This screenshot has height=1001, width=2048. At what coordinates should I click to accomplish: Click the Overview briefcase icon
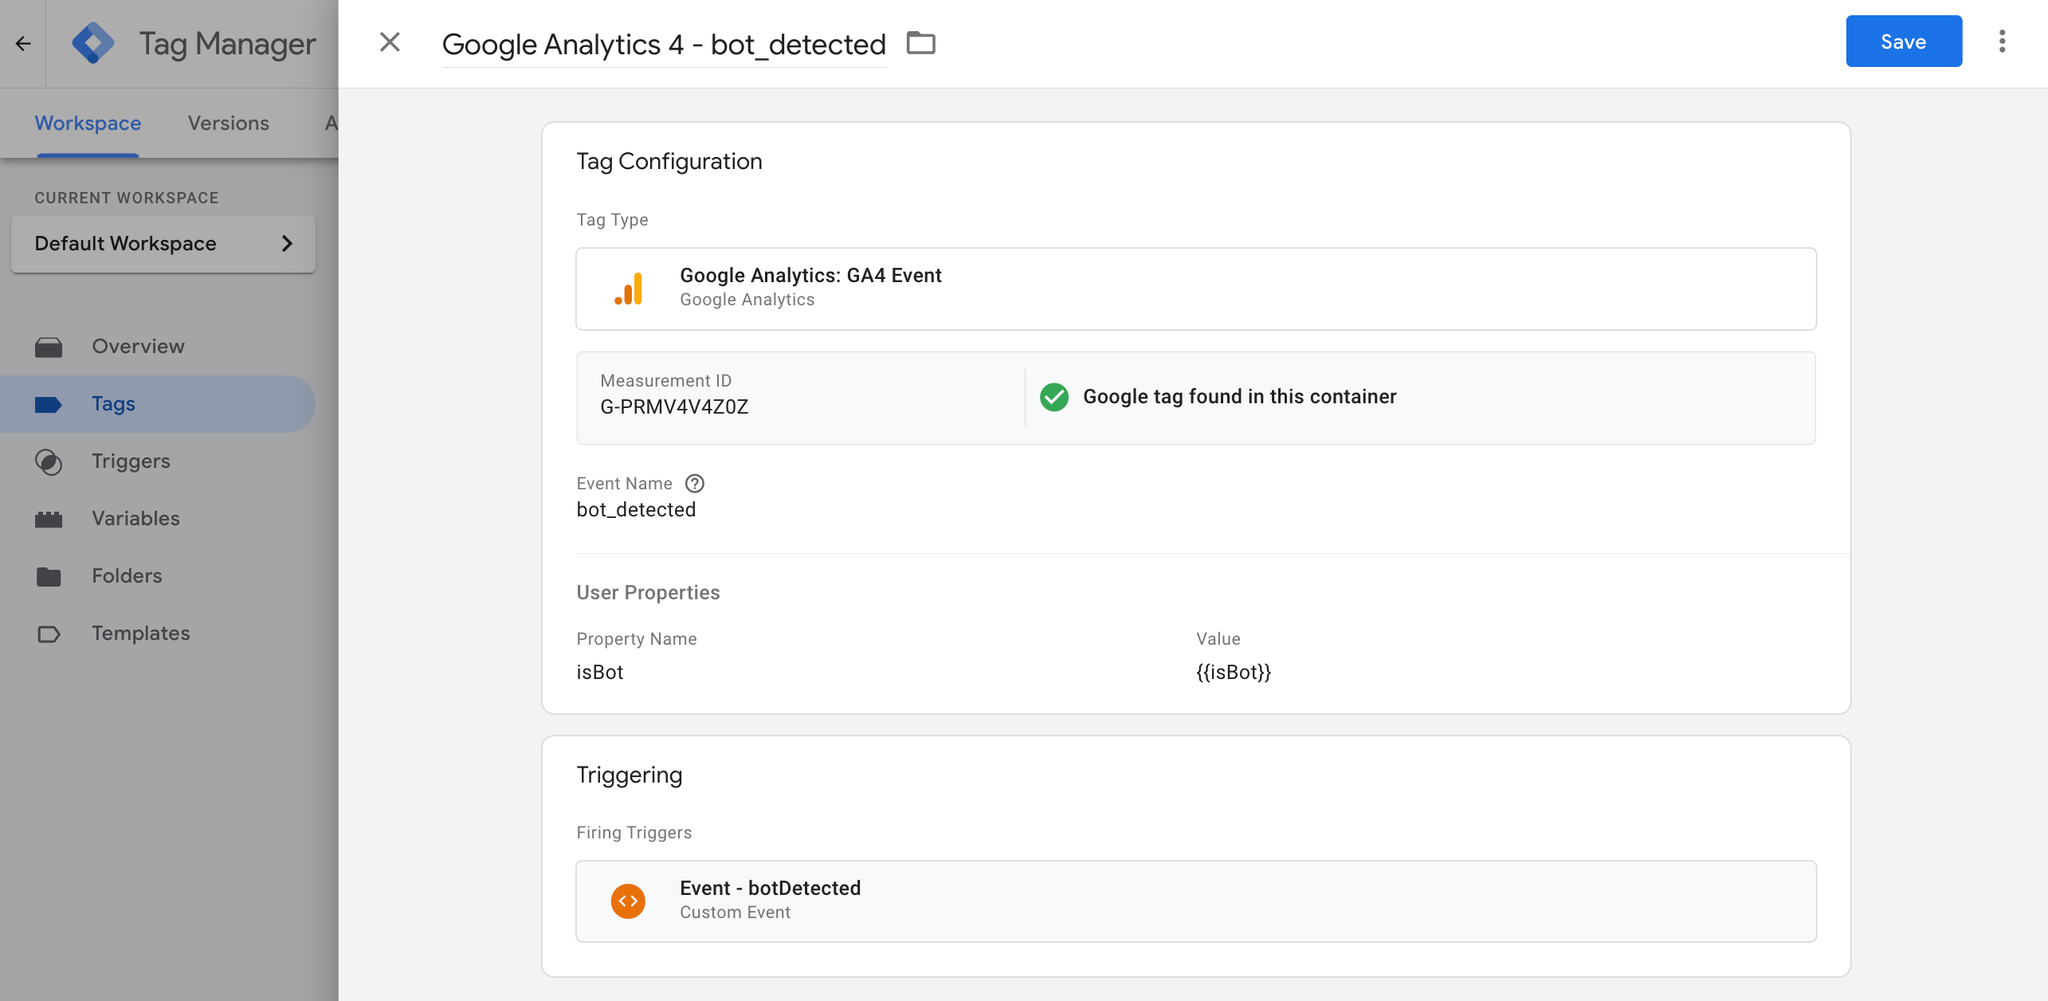(49, 347)
